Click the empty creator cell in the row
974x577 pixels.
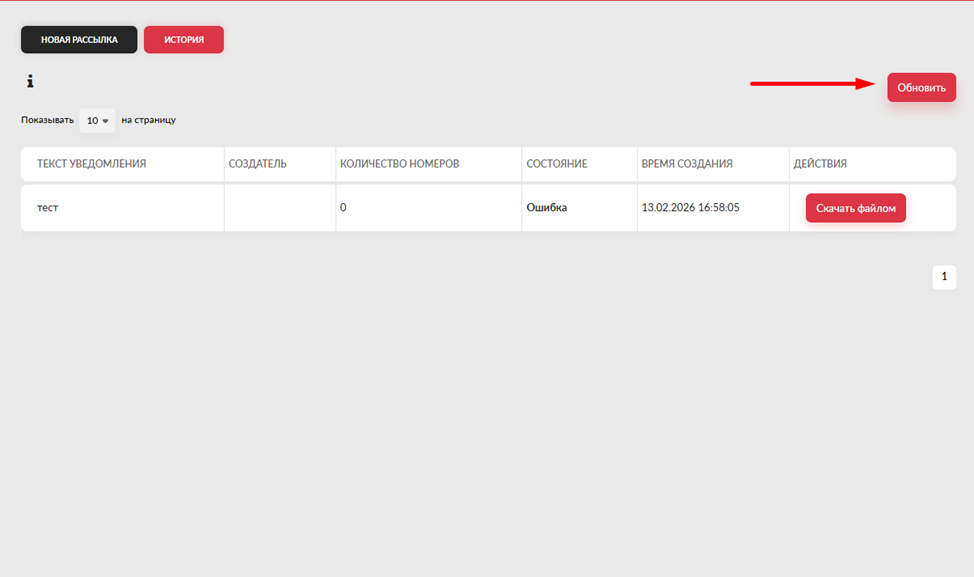point(280,208)
